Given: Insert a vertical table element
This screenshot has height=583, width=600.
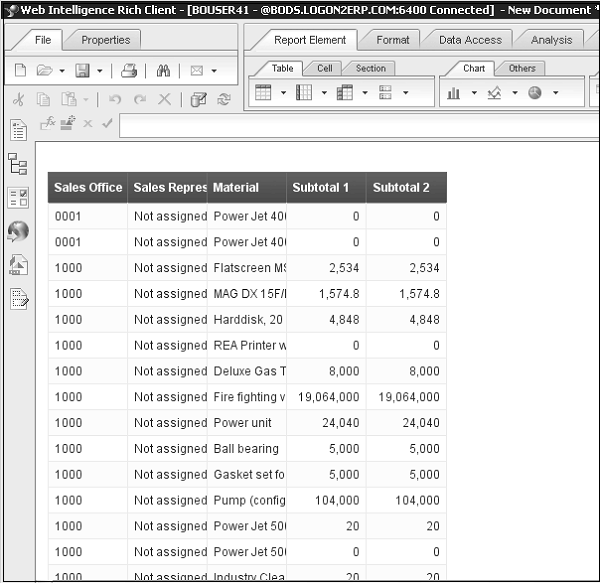Looking at the screenshot, I should coord(264,93).
